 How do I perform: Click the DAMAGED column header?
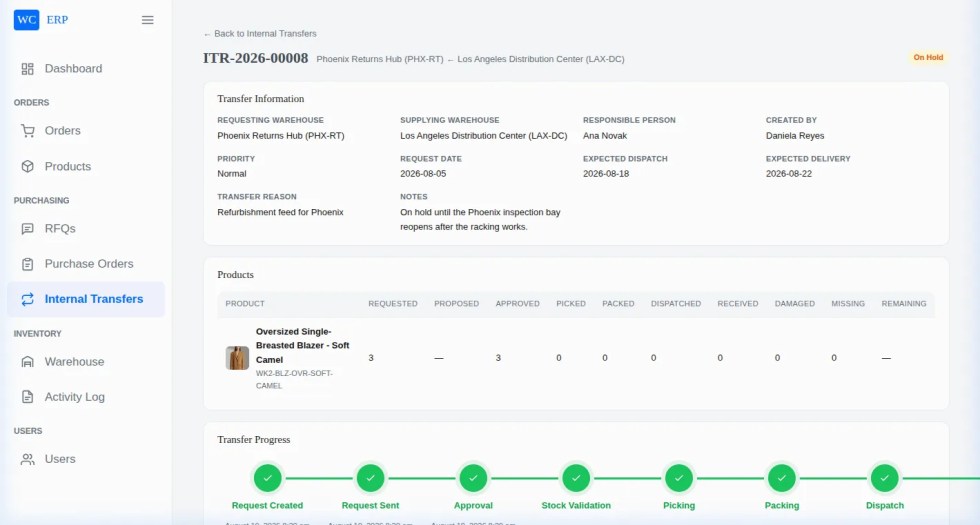tap(794, 304)
